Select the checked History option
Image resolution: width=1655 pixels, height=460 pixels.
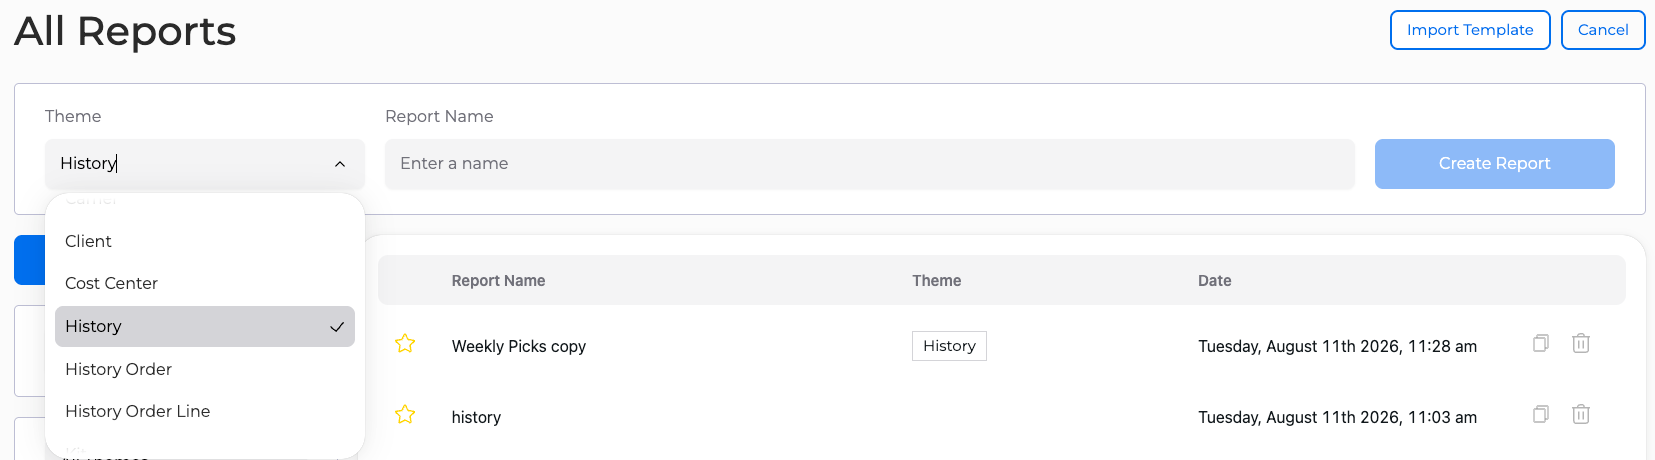(x=205, y=326)
